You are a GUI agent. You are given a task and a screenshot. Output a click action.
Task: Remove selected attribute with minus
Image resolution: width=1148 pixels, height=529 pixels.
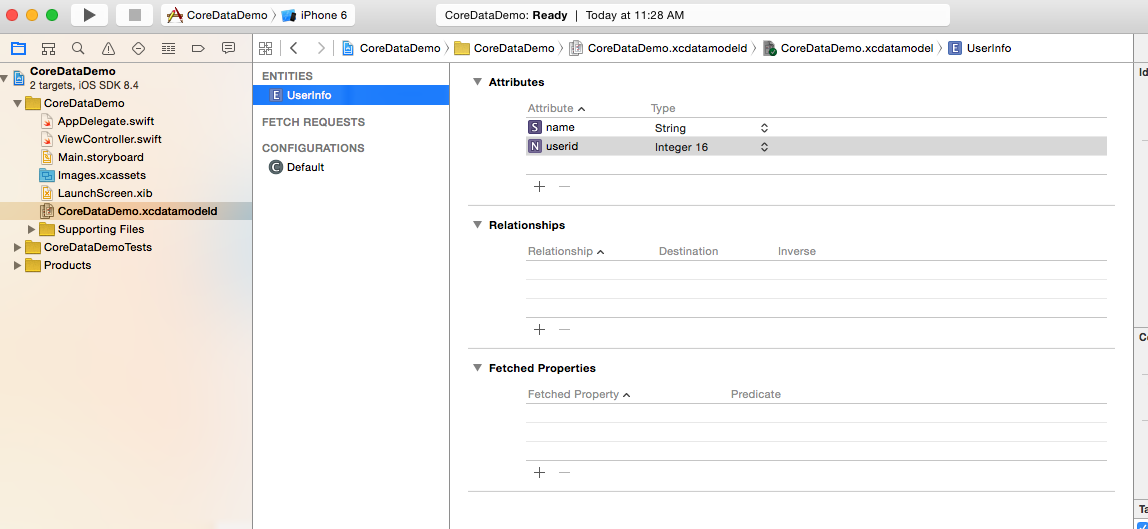564,187
